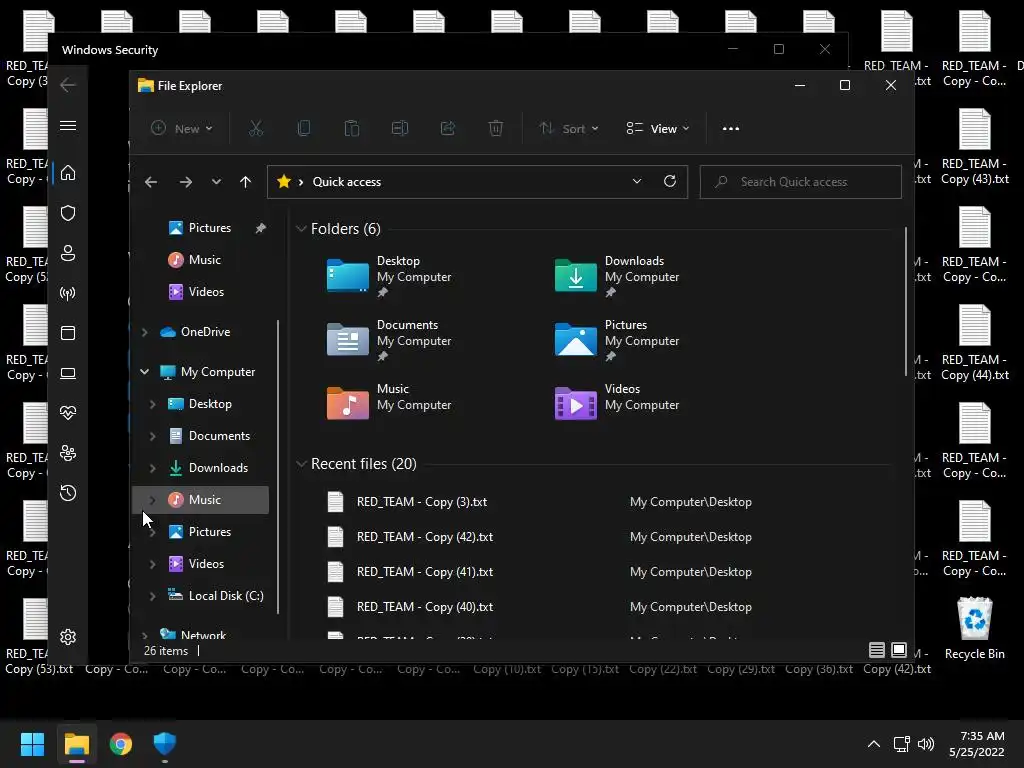Click the clock showing 7:35 AM
This screenshot has width=1024, height=768.
(982, 736)
